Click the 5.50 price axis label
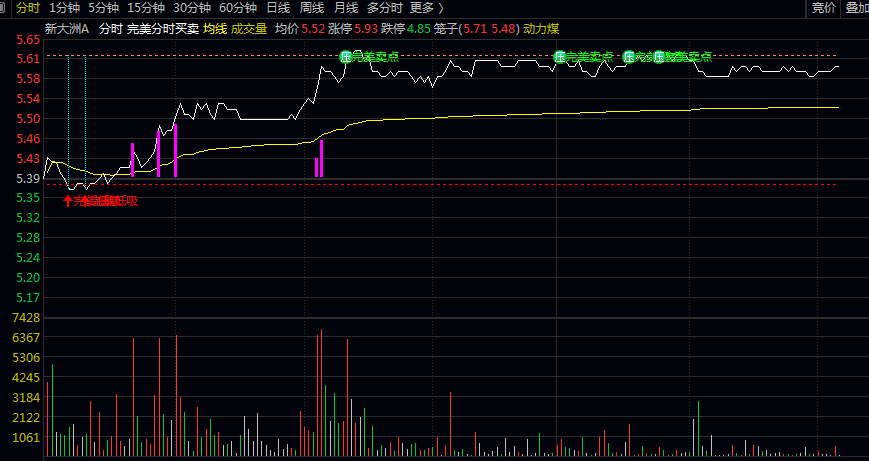The width and height of the screenshot is (869, 461). pos(28,119)
